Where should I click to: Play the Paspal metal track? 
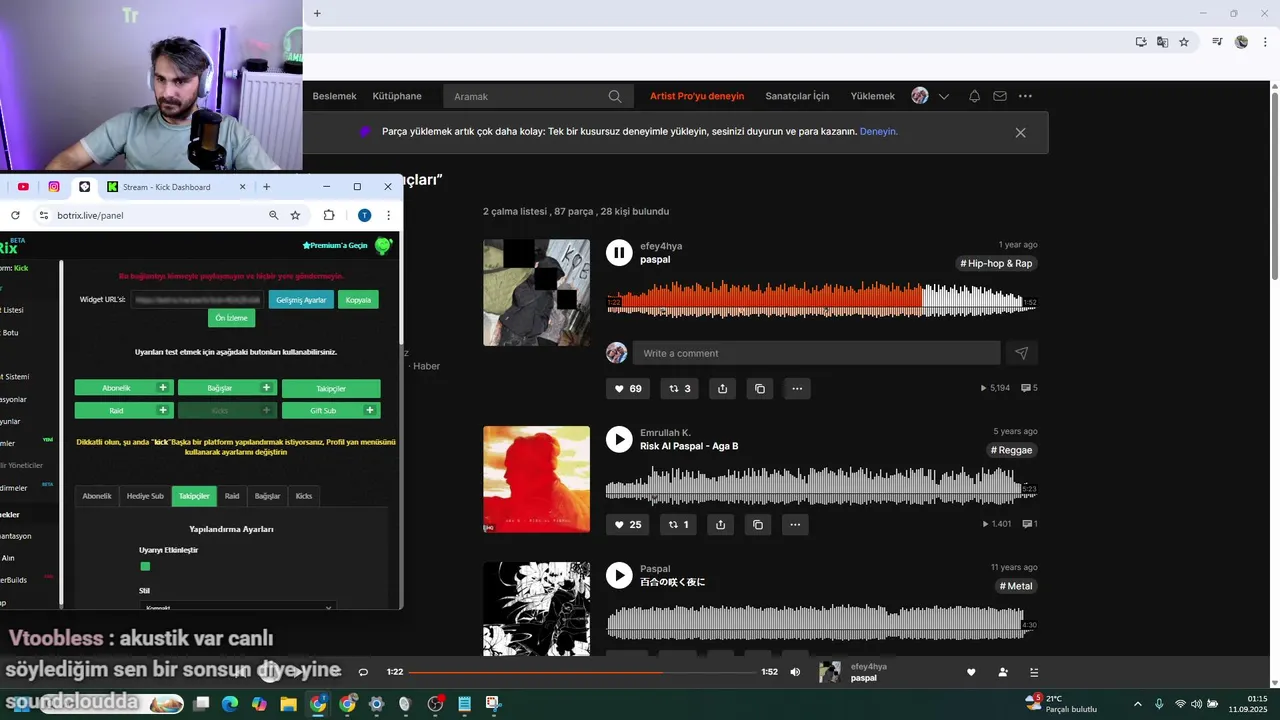(x=619, y=575)
